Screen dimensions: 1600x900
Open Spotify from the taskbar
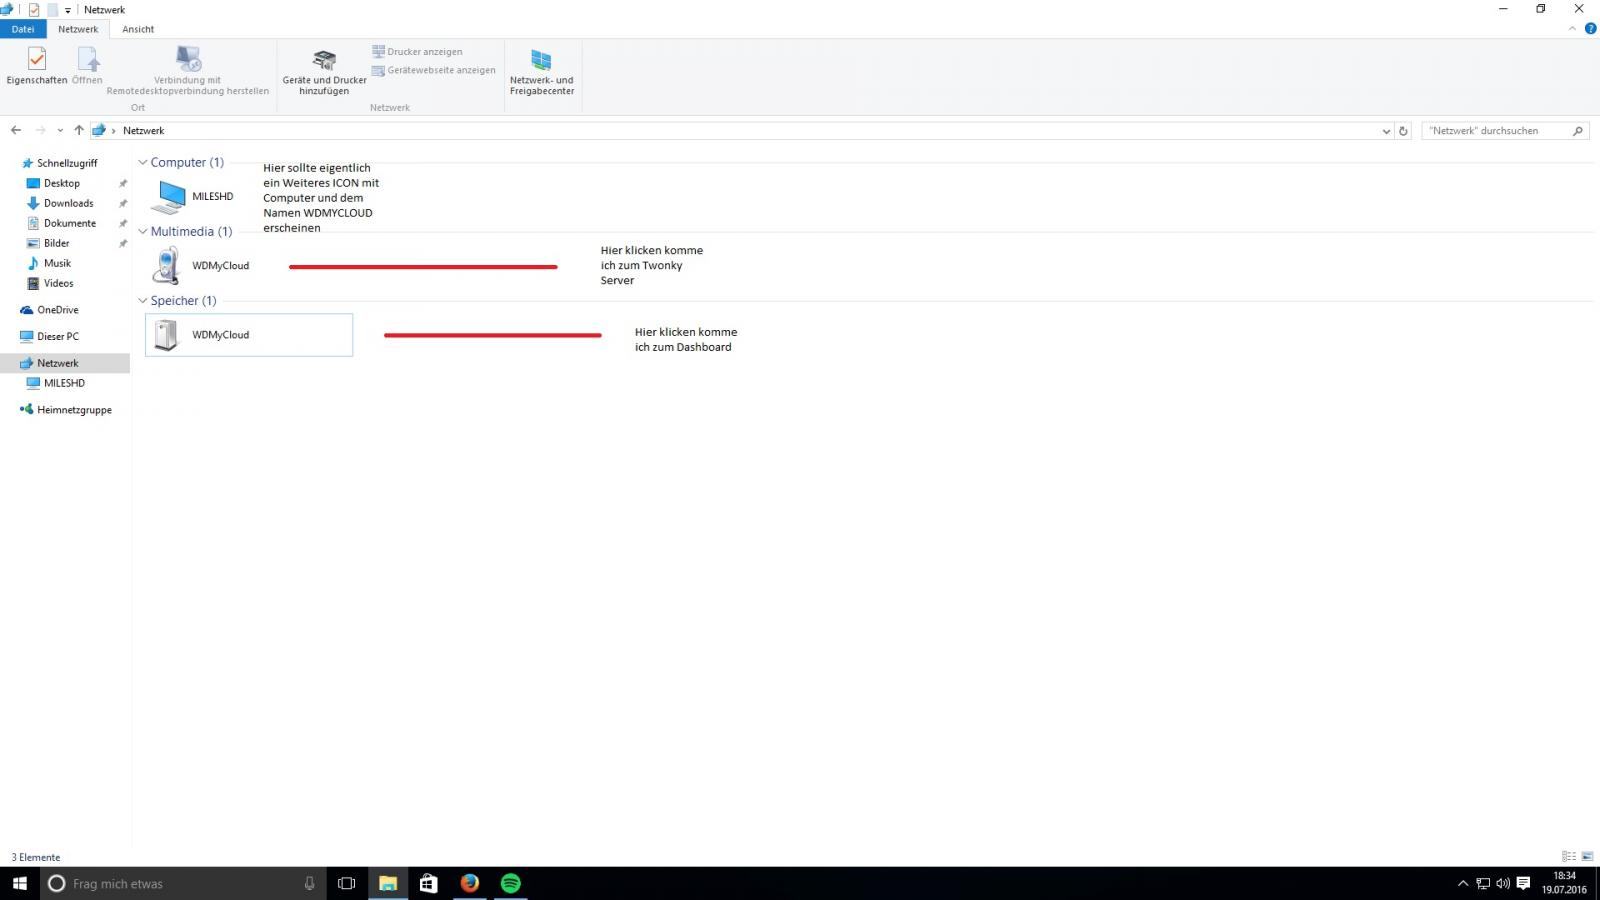510,884
